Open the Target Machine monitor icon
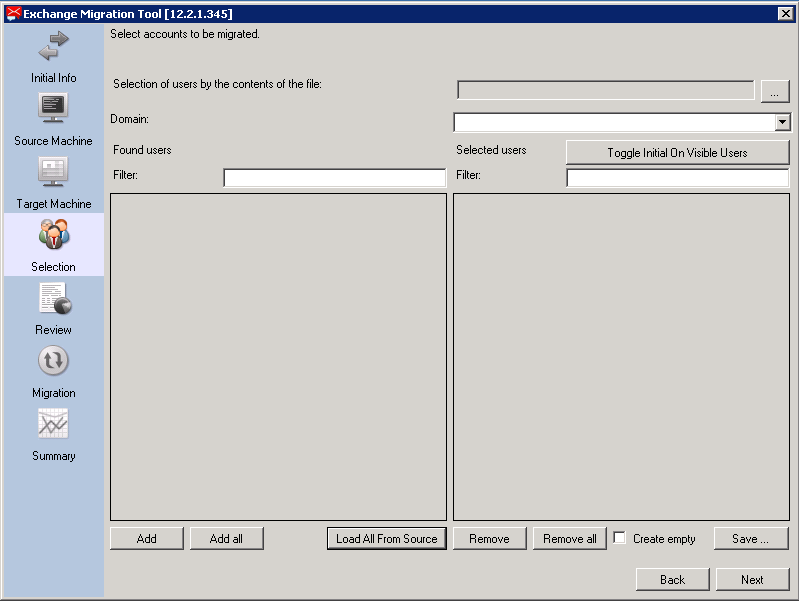Screen dimensions: 799x601 coord(54,171)
